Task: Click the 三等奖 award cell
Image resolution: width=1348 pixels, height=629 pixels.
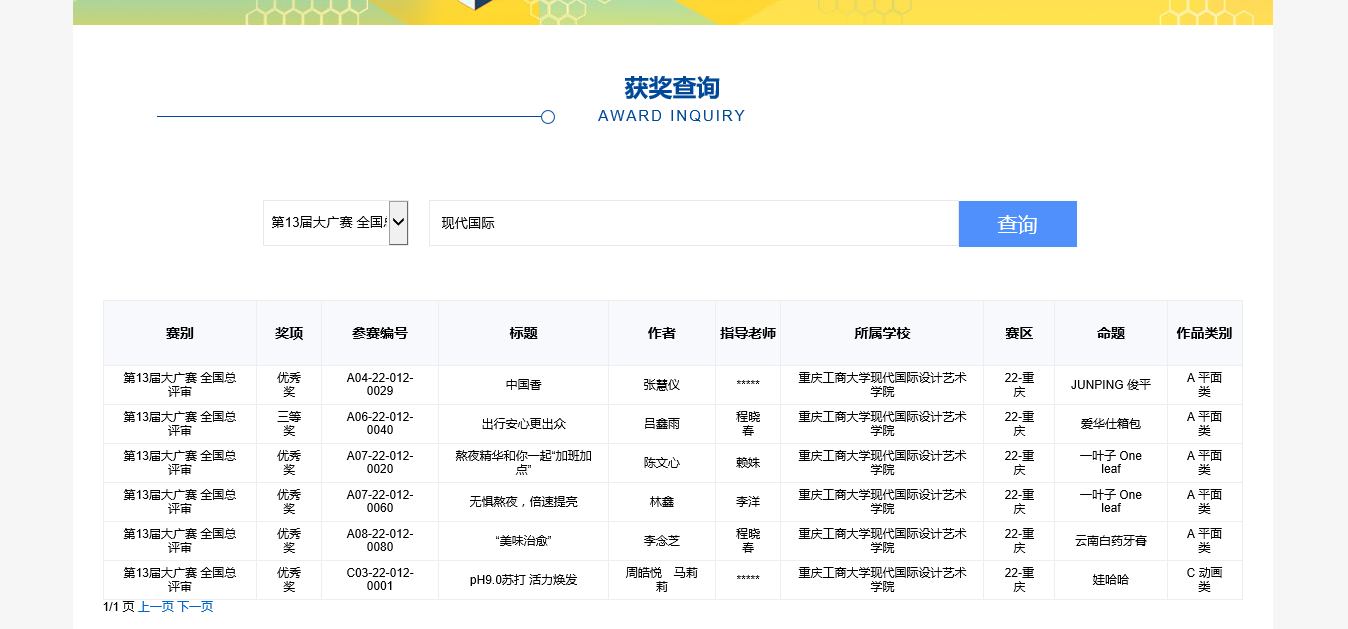Action: [289, 423]
